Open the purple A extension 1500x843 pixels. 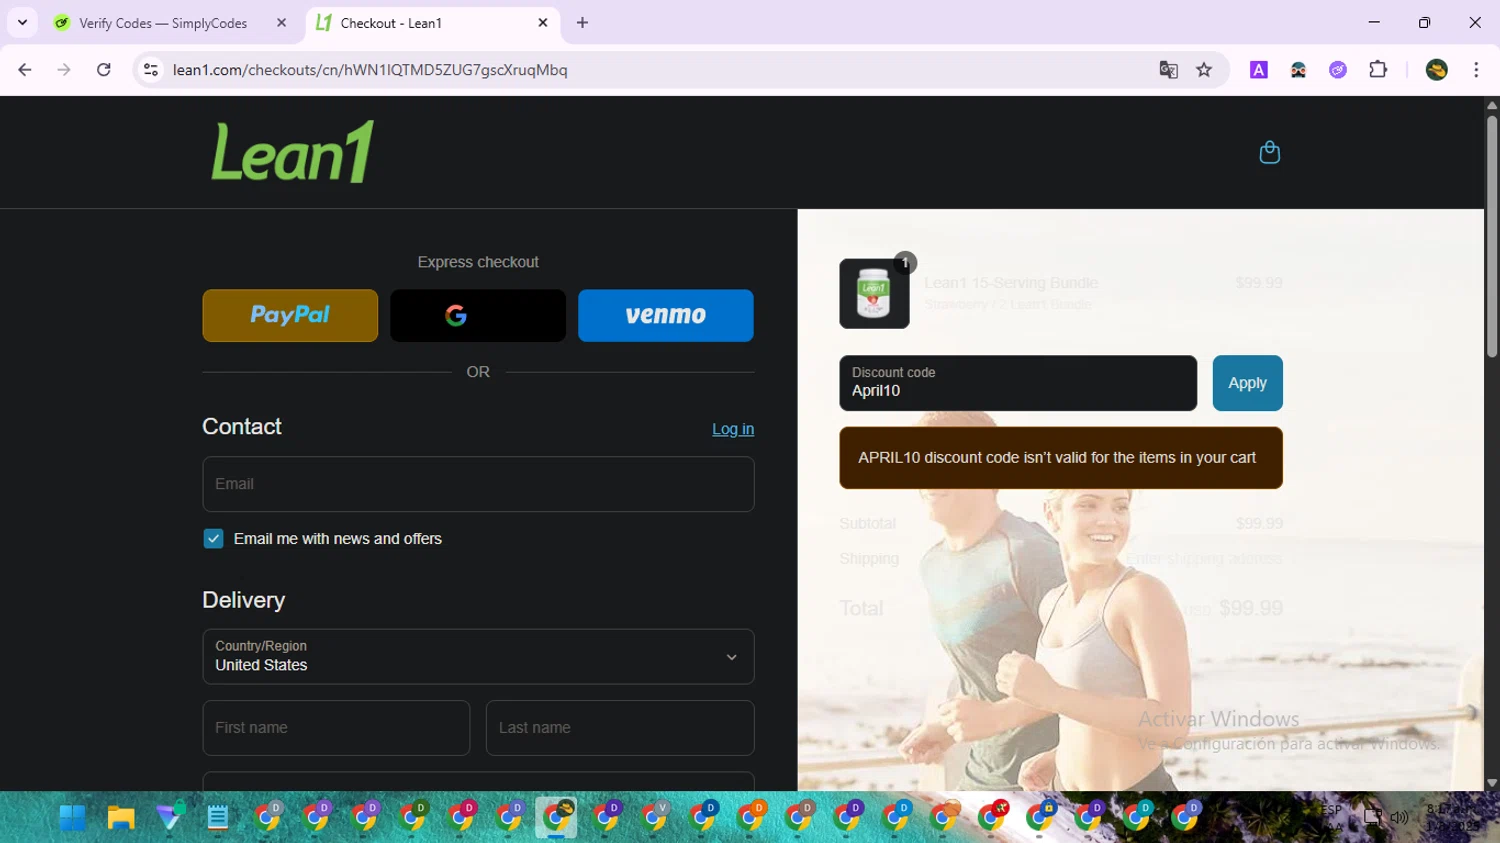click(1259, 70)
